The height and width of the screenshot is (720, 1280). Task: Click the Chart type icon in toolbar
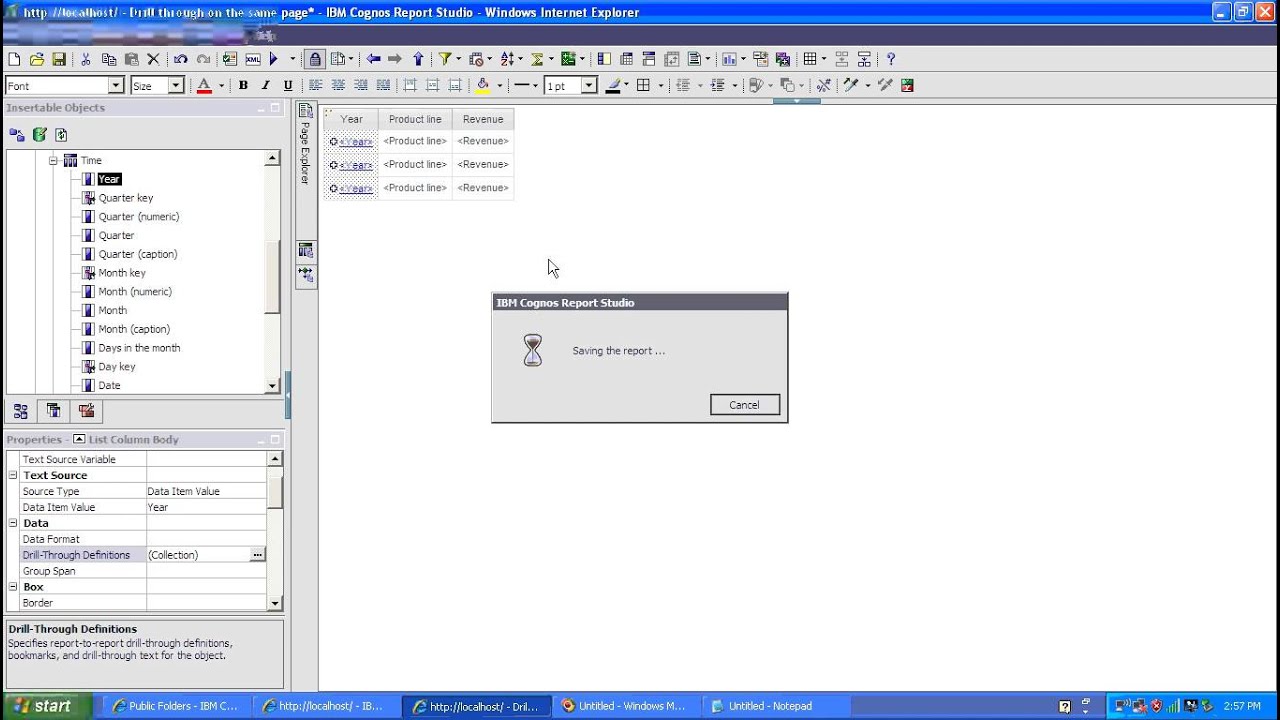[x=729, y=59]
